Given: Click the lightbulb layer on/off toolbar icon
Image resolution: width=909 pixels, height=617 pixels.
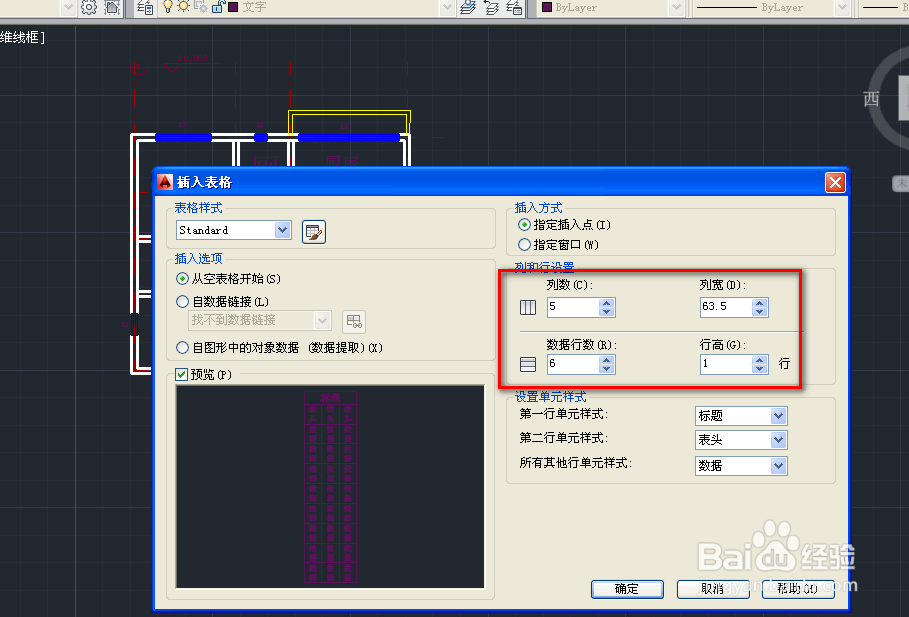Looking at the screenshot, I should [167, 8].
